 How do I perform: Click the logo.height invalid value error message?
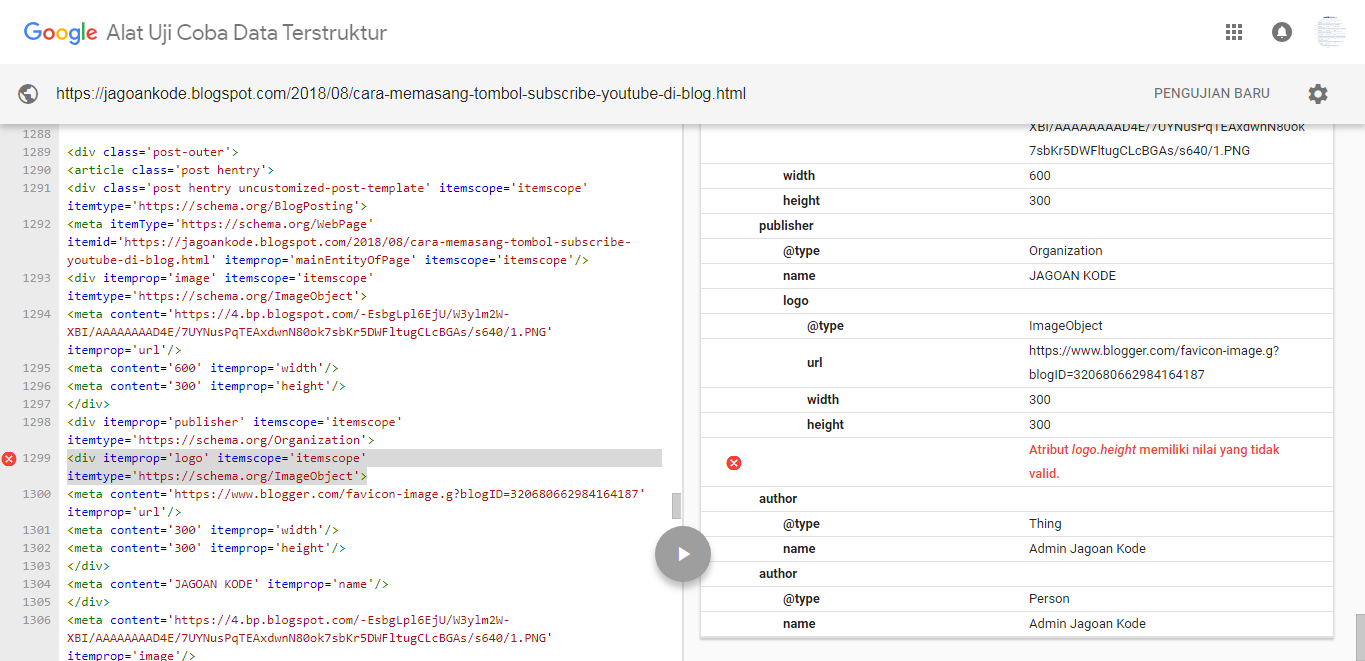coord(1154,462)
